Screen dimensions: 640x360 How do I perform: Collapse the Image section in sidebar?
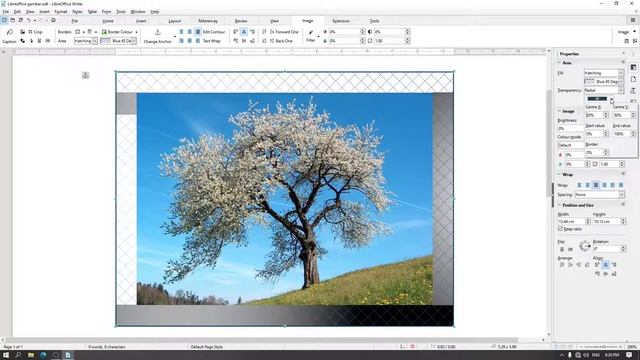click(559, 111)
